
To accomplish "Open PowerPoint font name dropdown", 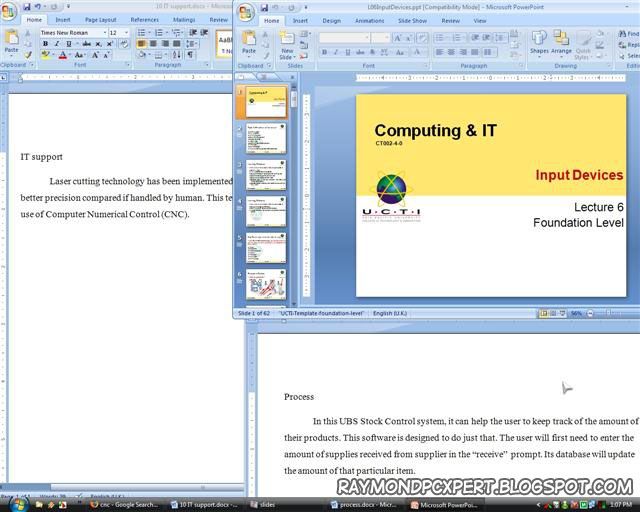I will (367, 38).
